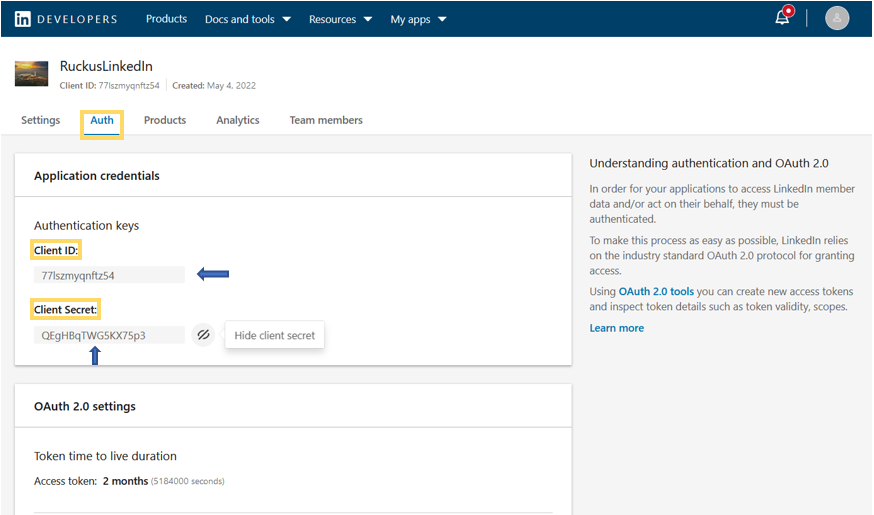
Task: Click the OAuth 2.0 settings heading
Action: (x=85, y=406)
